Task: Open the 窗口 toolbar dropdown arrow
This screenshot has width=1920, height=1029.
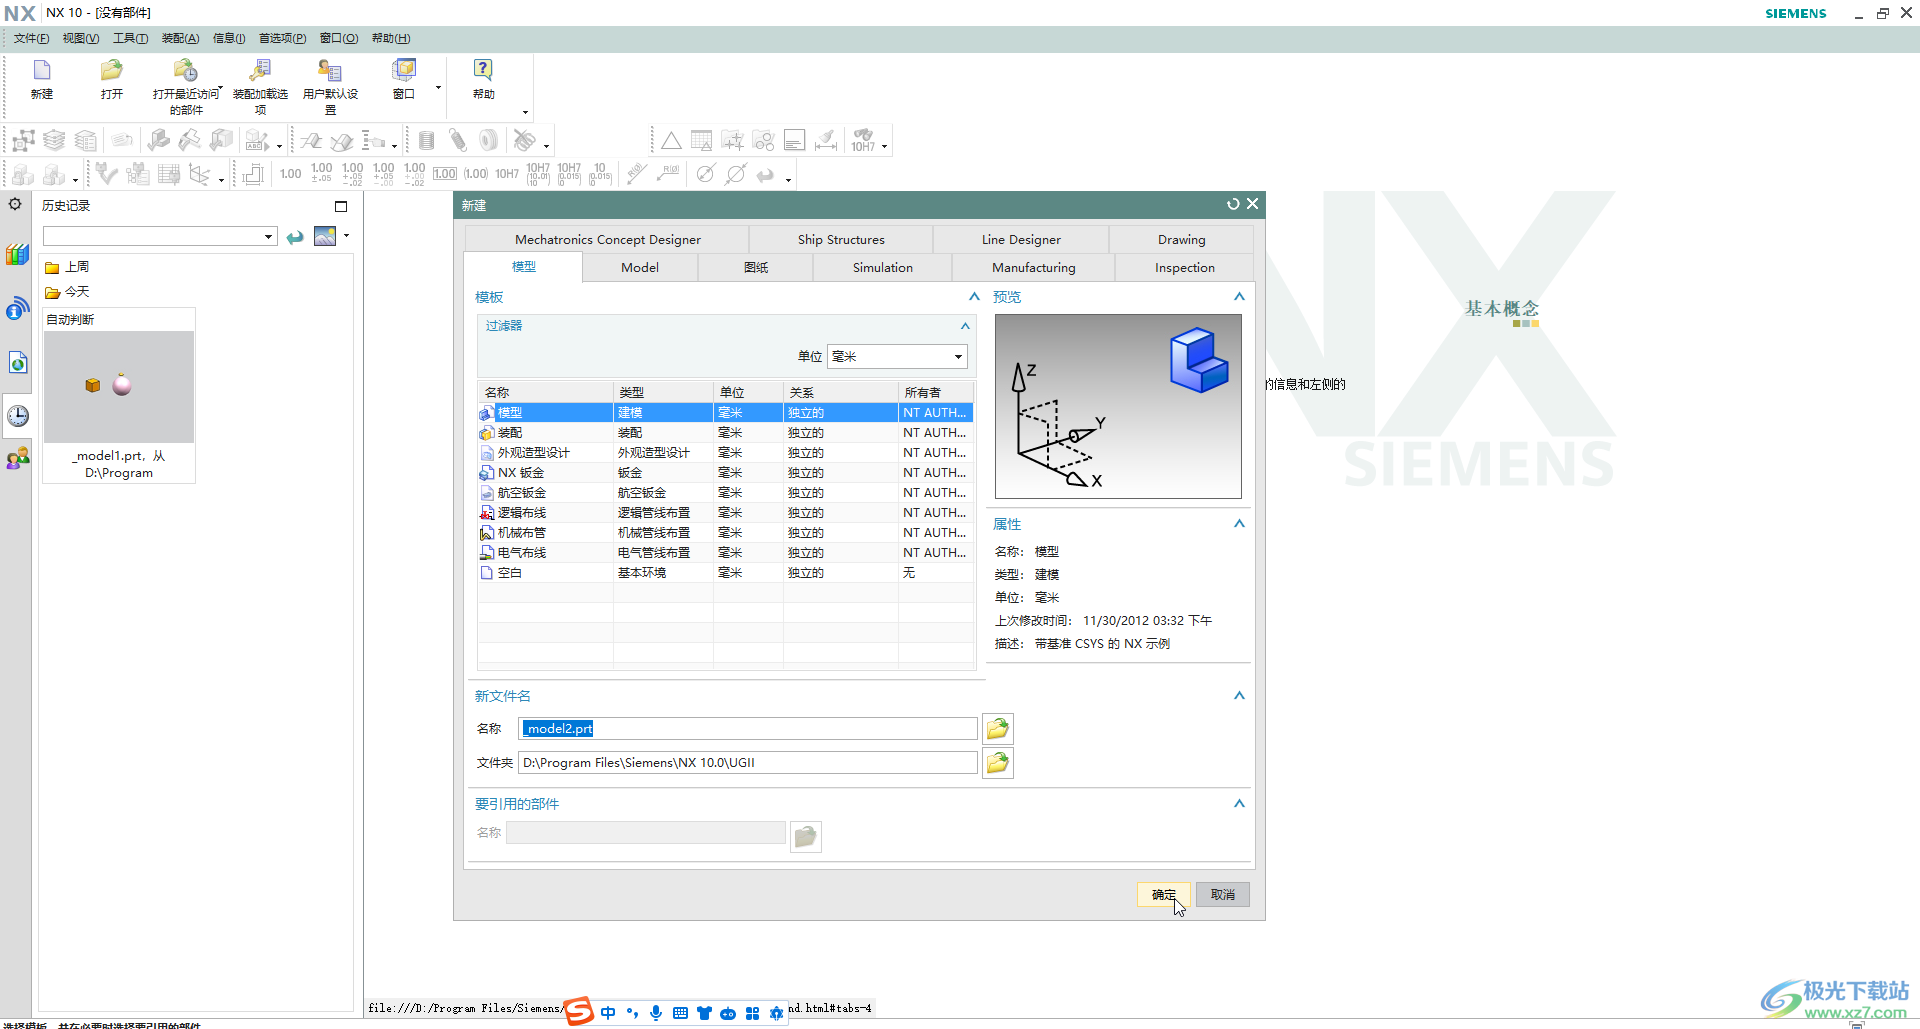Action: 438,88
